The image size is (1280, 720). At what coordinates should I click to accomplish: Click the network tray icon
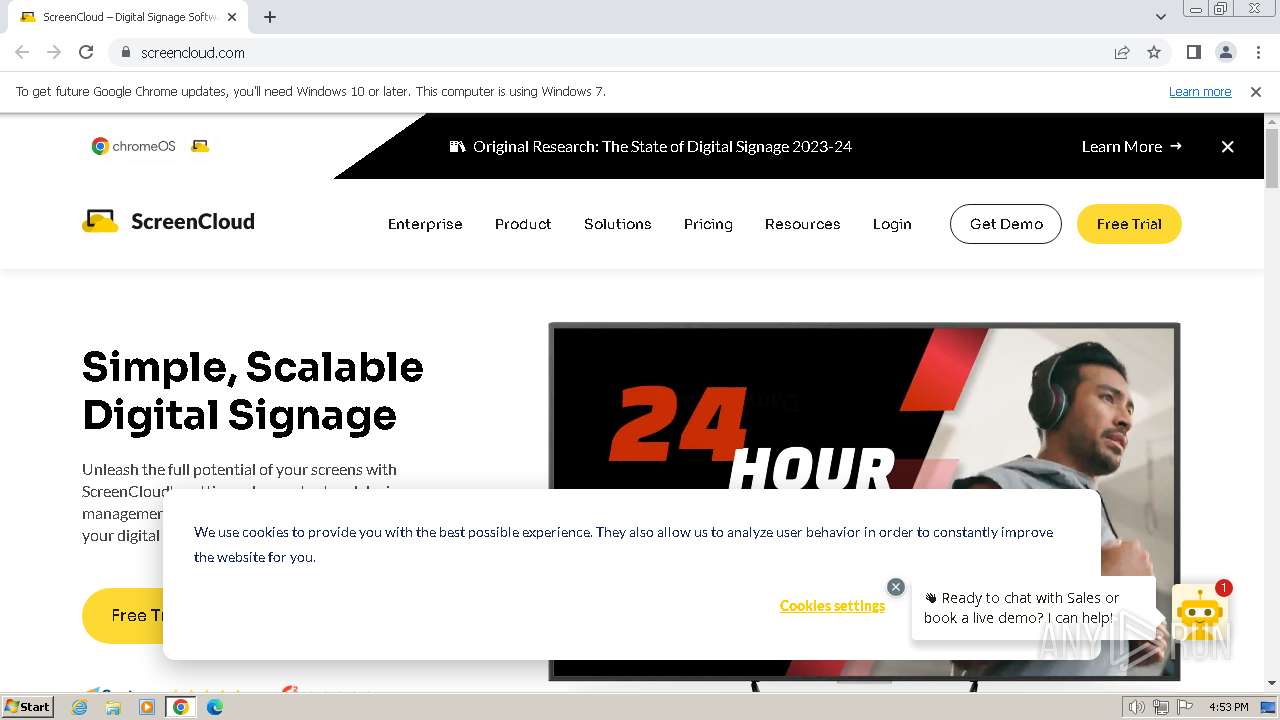coord(1161,707)
